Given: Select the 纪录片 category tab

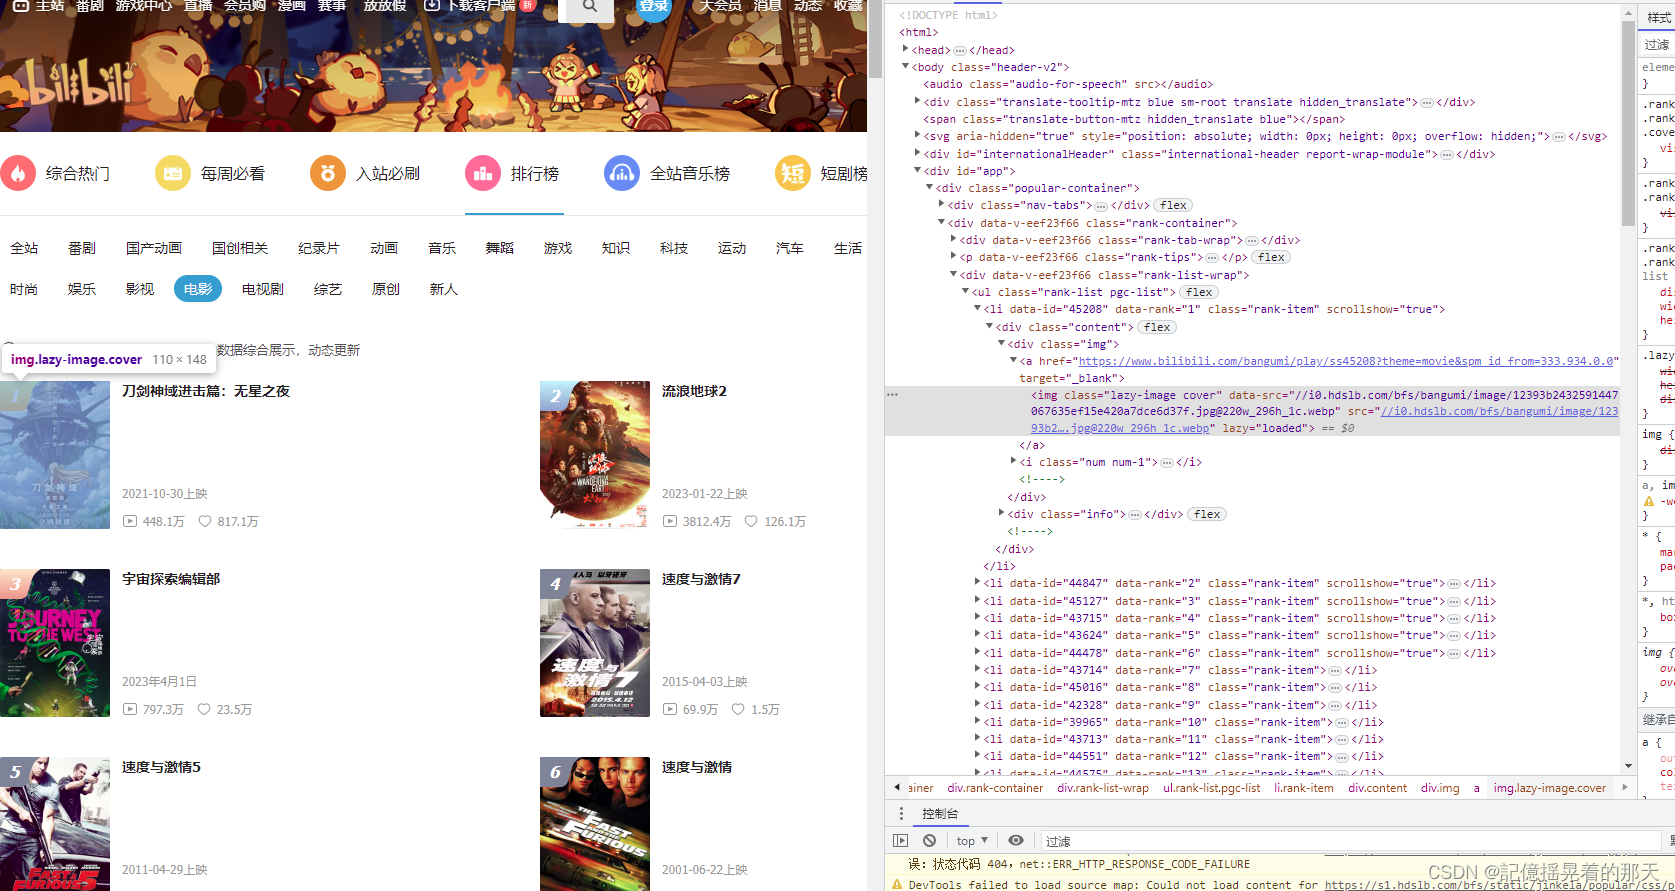Looking at the screenshot, I should coord(319,248).
